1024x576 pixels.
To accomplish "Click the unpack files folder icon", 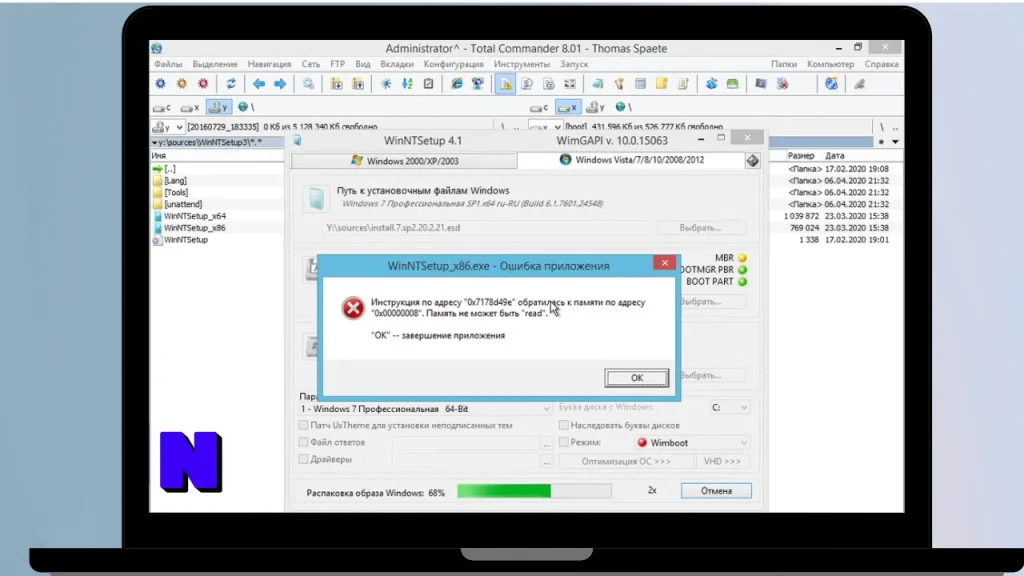I will tap(358, 84).
